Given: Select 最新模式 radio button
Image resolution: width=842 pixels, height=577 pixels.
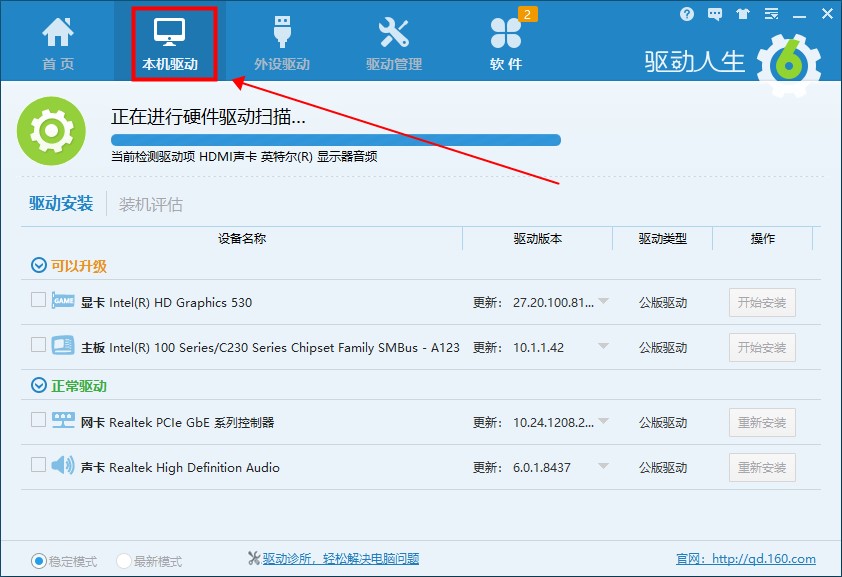Looking at the screenshot, I should [124, 561].
